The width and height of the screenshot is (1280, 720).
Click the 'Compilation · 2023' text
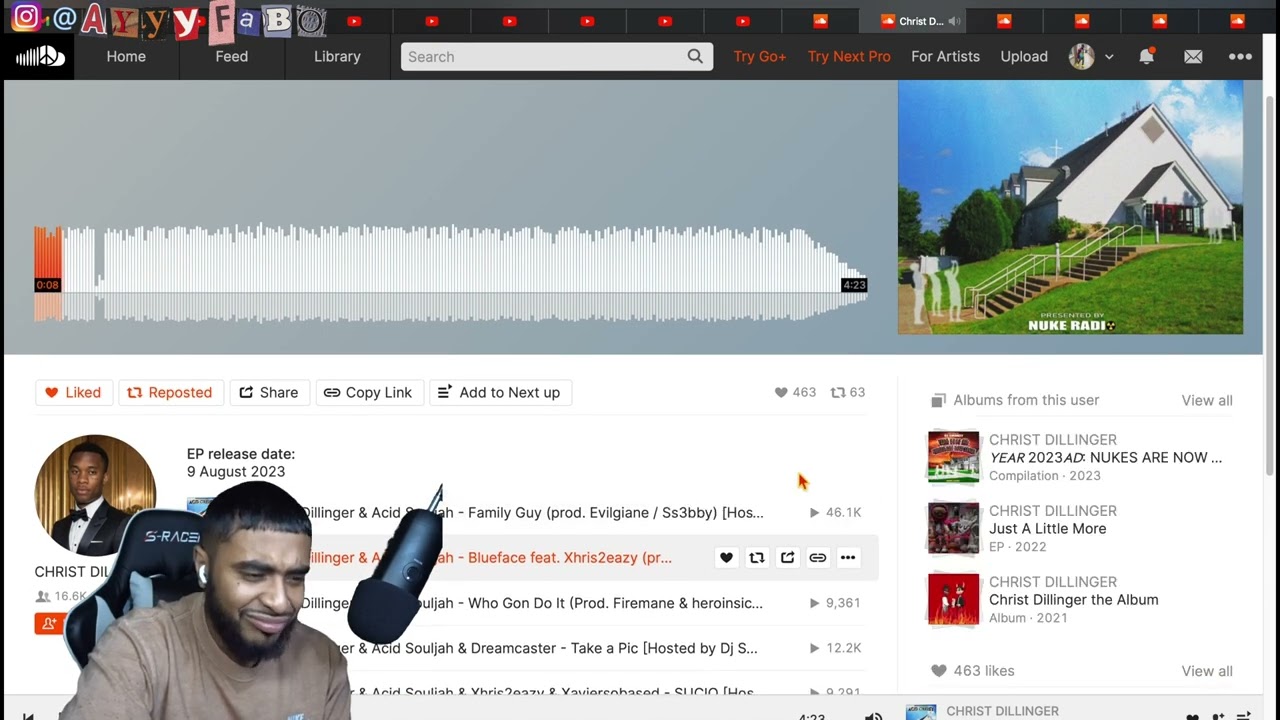pos(1045,476)
